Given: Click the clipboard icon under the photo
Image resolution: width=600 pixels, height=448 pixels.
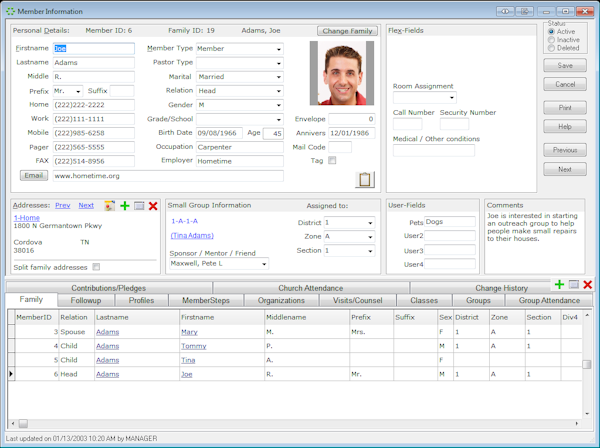Looking at the screenshot, I should 365,180.
